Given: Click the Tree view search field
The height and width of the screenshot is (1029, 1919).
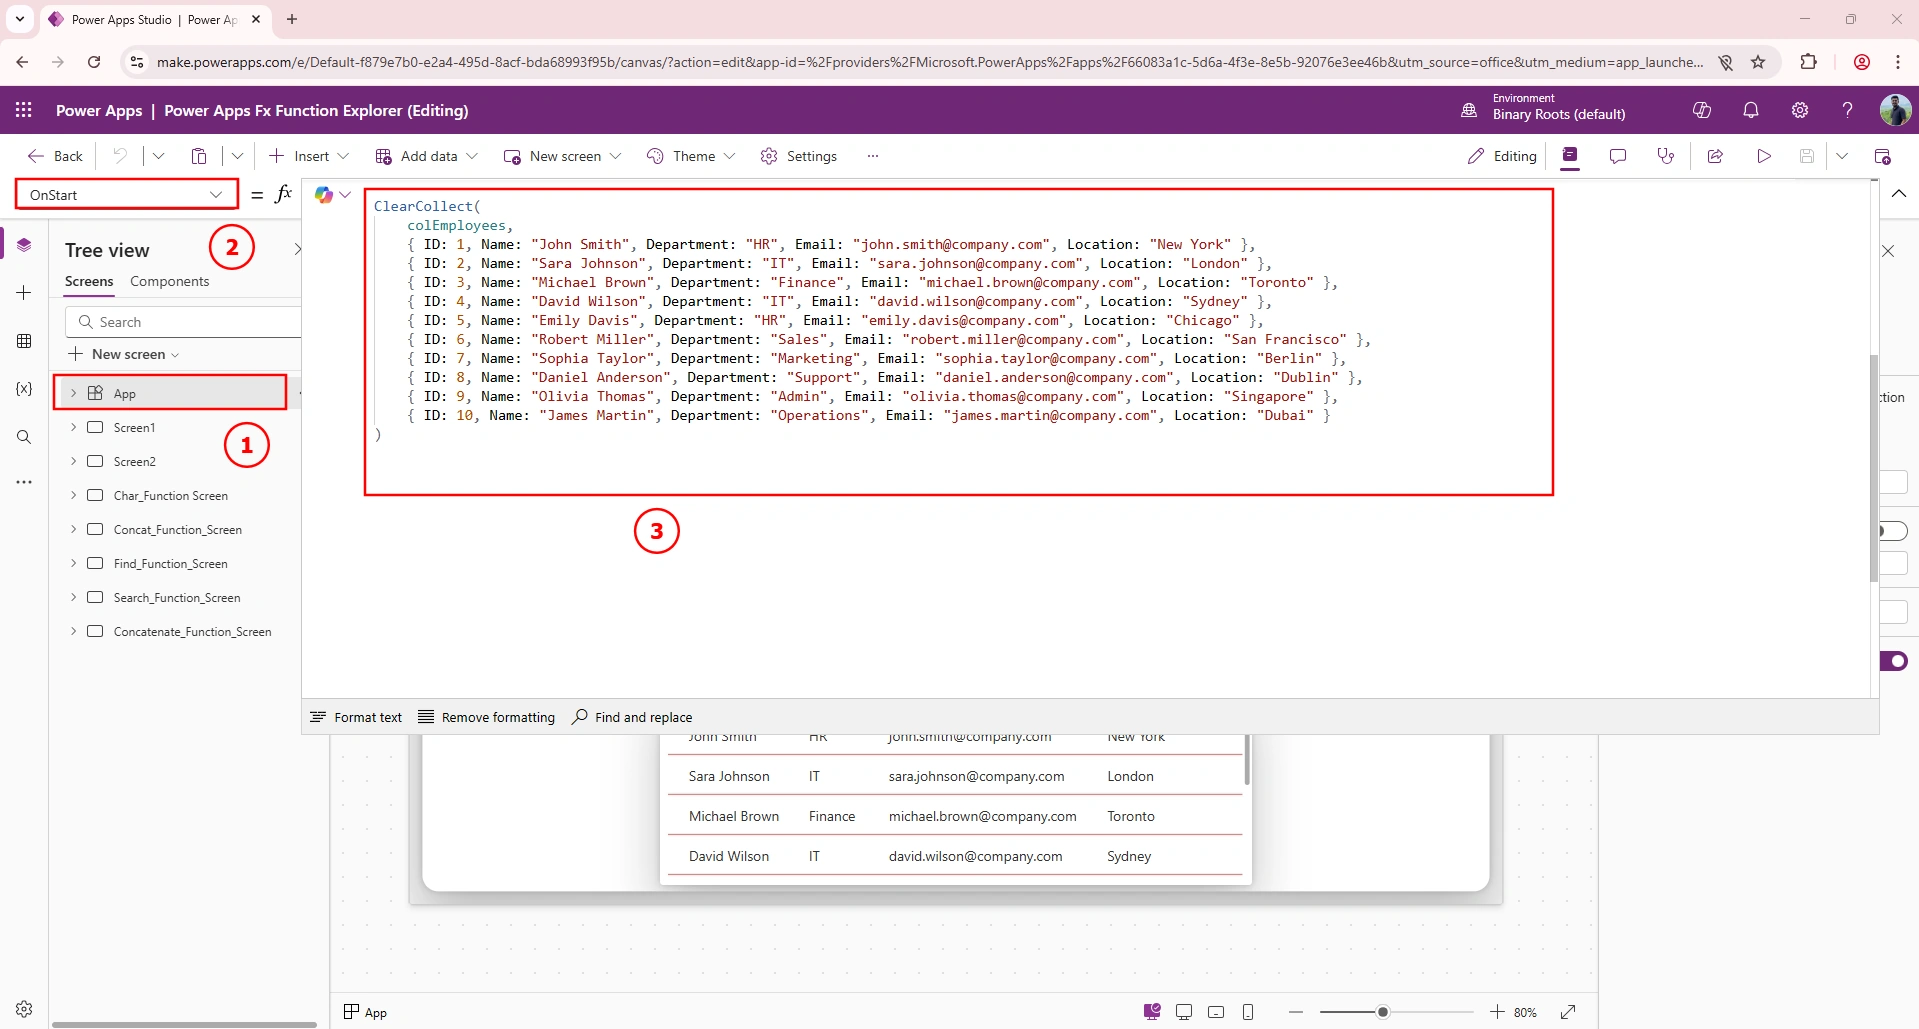Looking at the screenshot, I should click(184, 322).
